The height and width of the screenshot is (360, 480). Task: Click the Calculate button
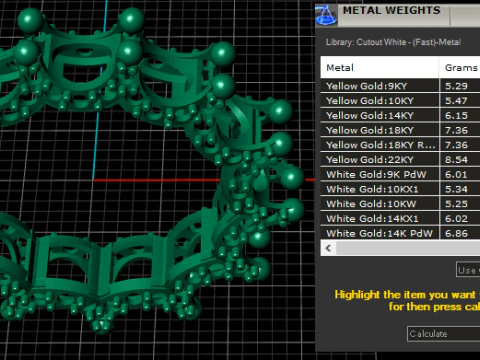[444, 334]
